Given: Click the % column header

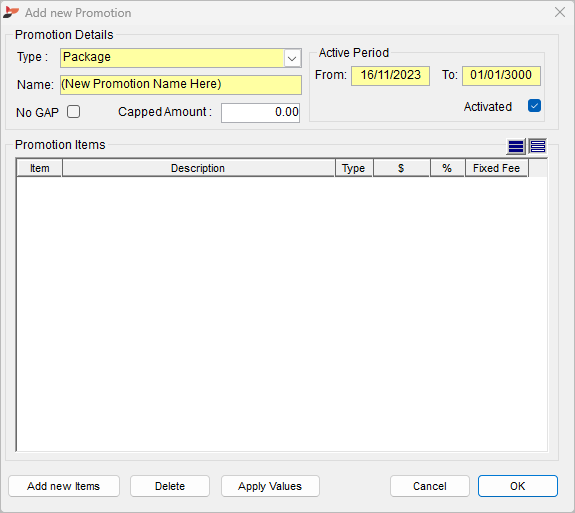Looking at the screenshot, I should coord(447,168).
